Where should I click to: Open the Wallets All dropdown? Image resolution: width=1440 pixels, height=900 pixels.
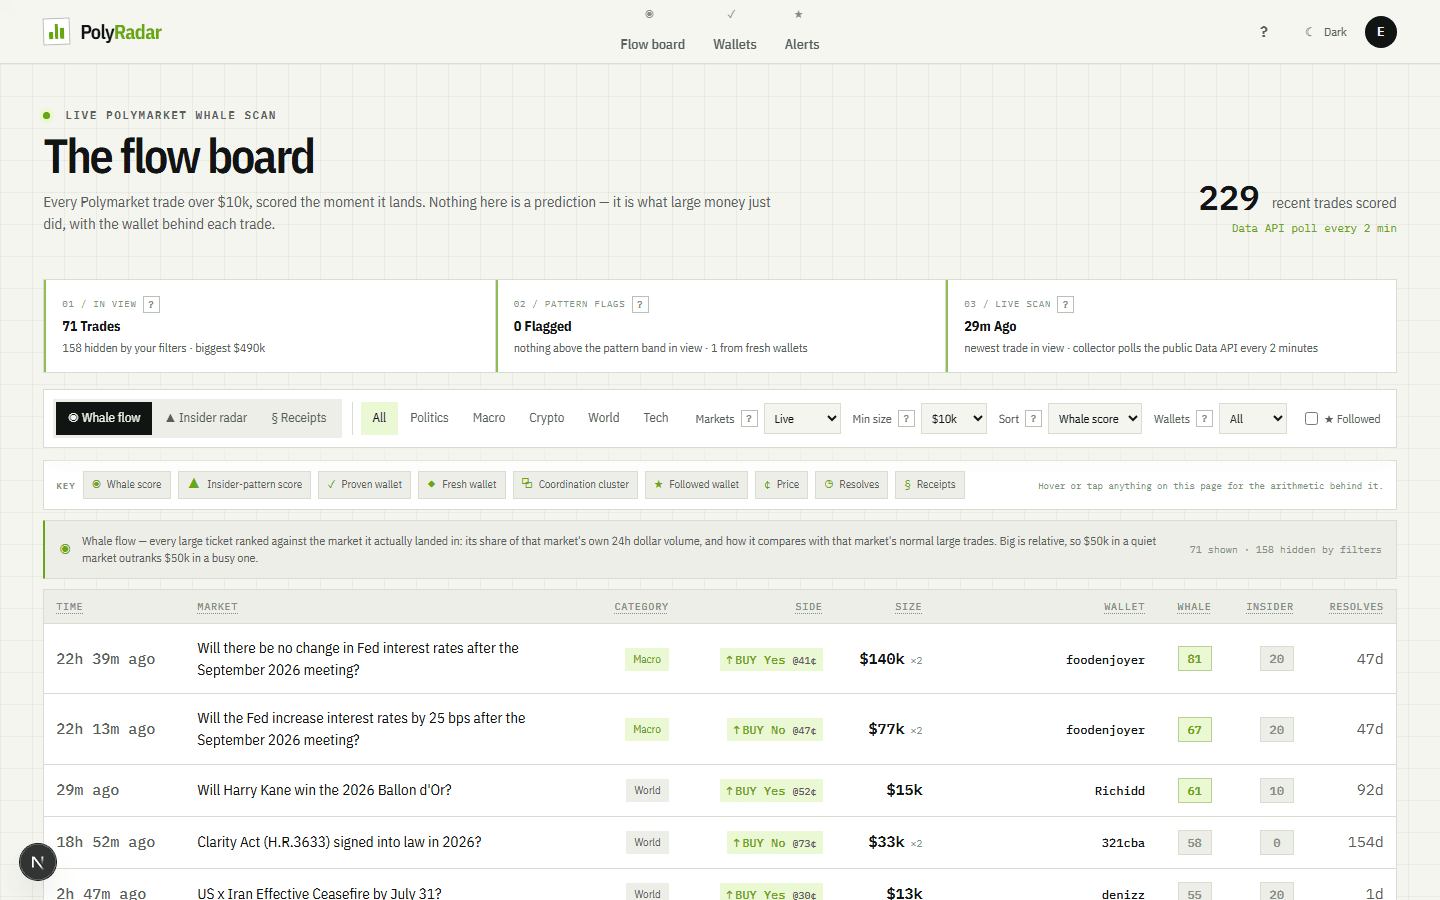pos(1253,419)
